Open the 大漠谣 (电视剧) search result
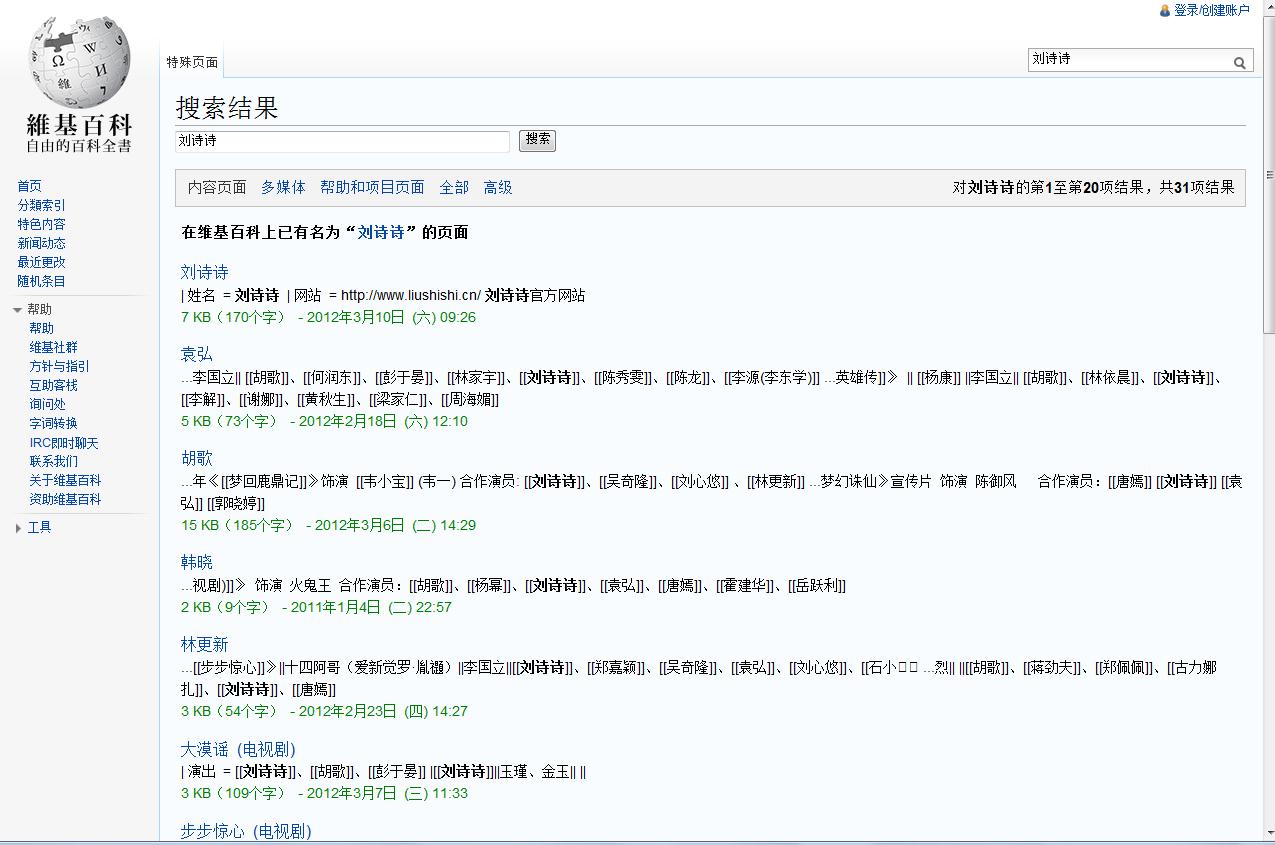1275x845 pixels. [238, 749]
